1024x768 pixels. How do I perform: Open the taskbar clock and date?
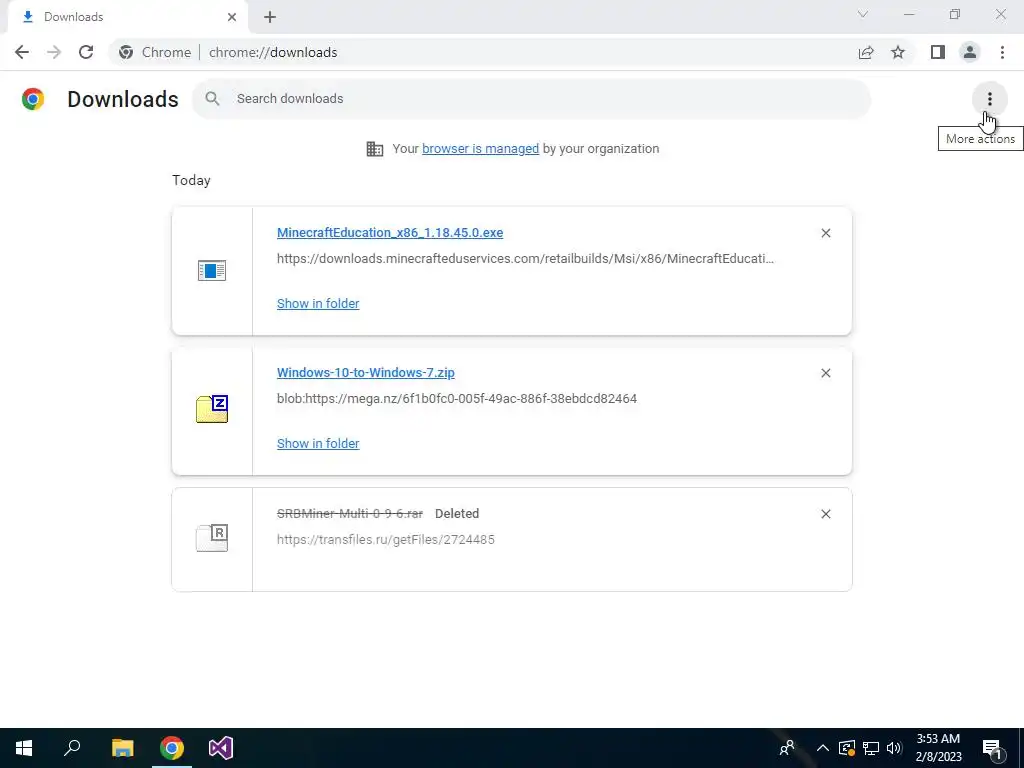(938, 748)
